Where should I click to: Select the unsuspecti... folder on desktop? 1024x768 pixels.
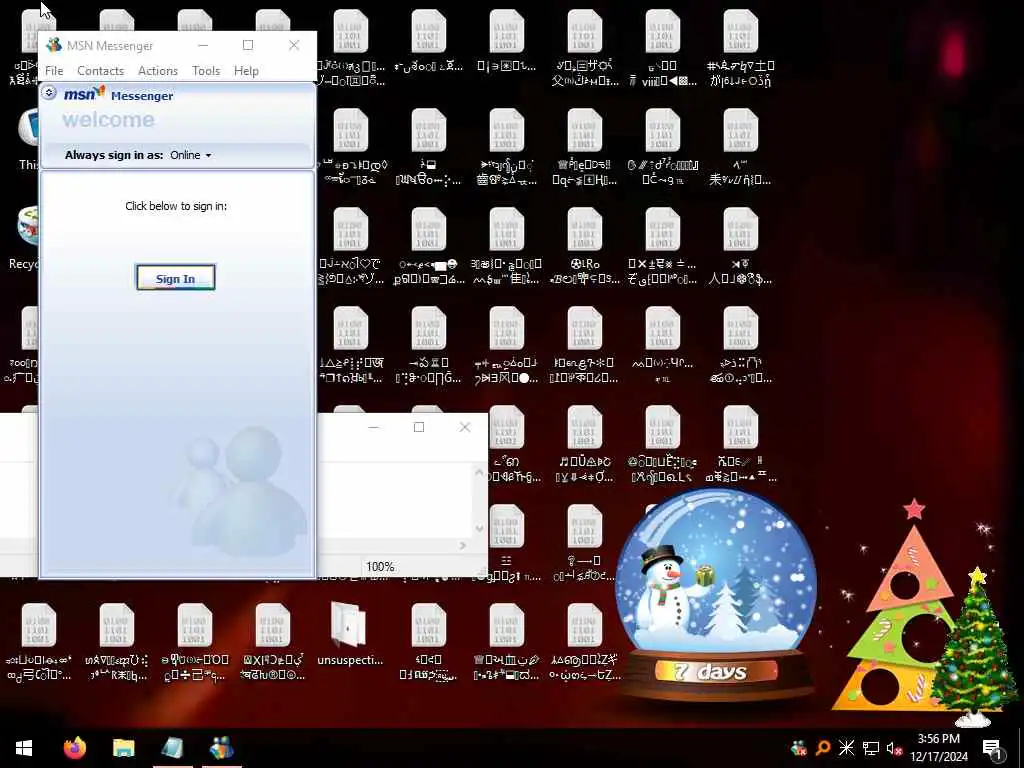coord(350,635)
